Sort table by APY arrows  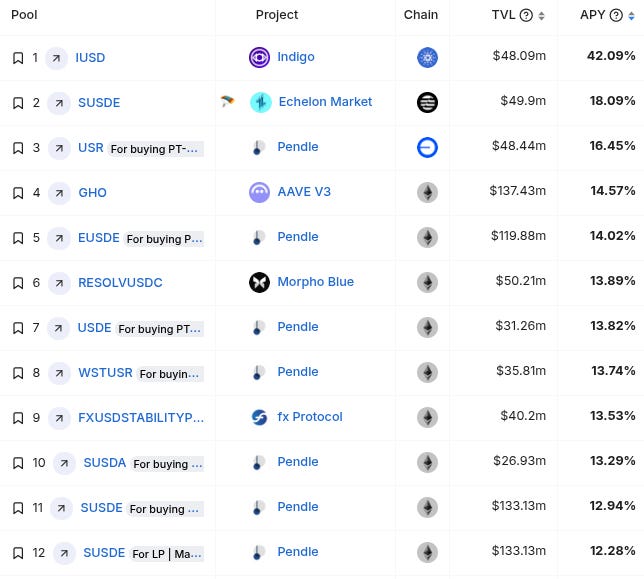click(x=631, y=16)
